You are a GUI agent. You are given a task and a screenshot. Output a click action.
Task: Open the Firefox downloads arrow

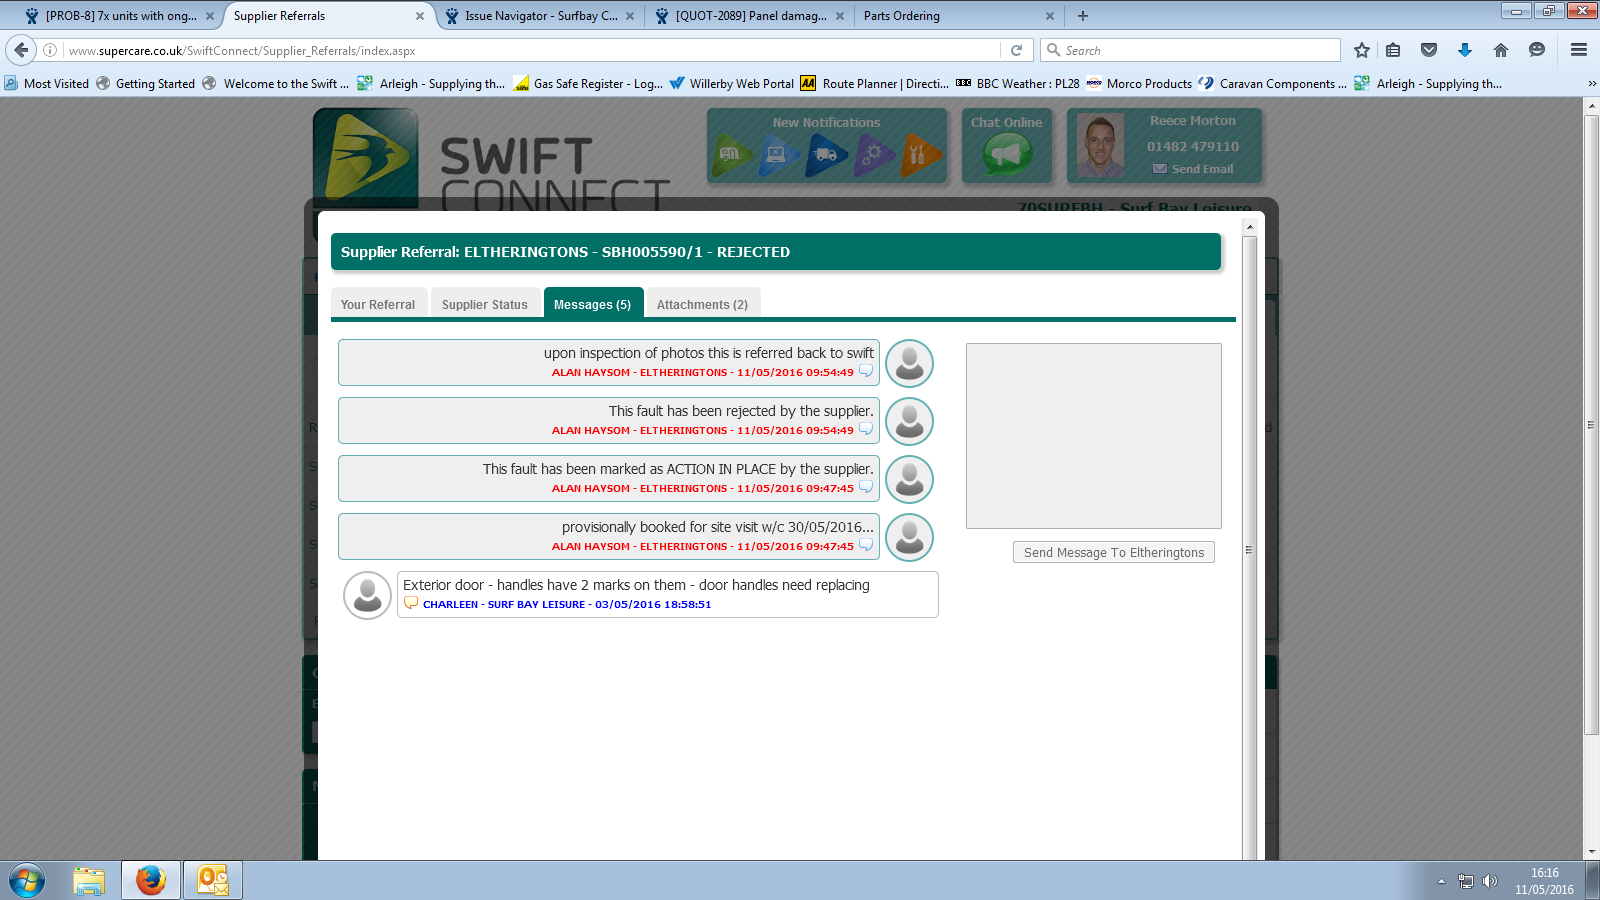coord(1465,50)
